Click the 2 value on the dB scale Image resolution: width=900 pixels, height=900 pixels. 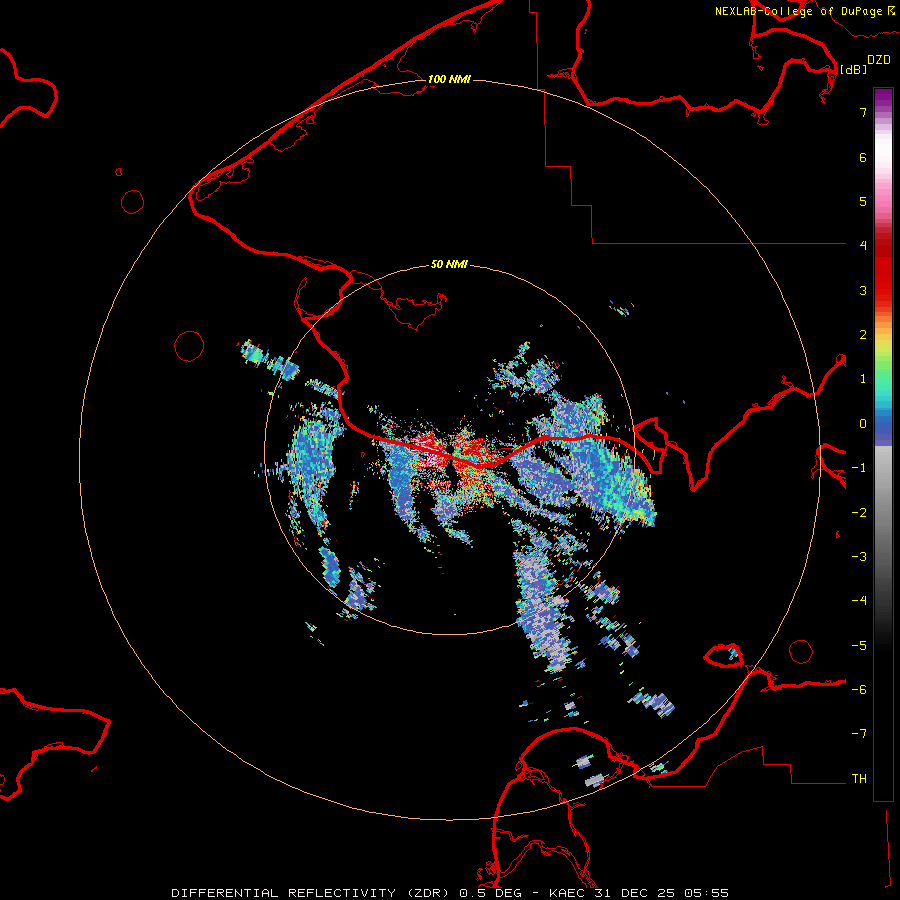pos(863,335)
